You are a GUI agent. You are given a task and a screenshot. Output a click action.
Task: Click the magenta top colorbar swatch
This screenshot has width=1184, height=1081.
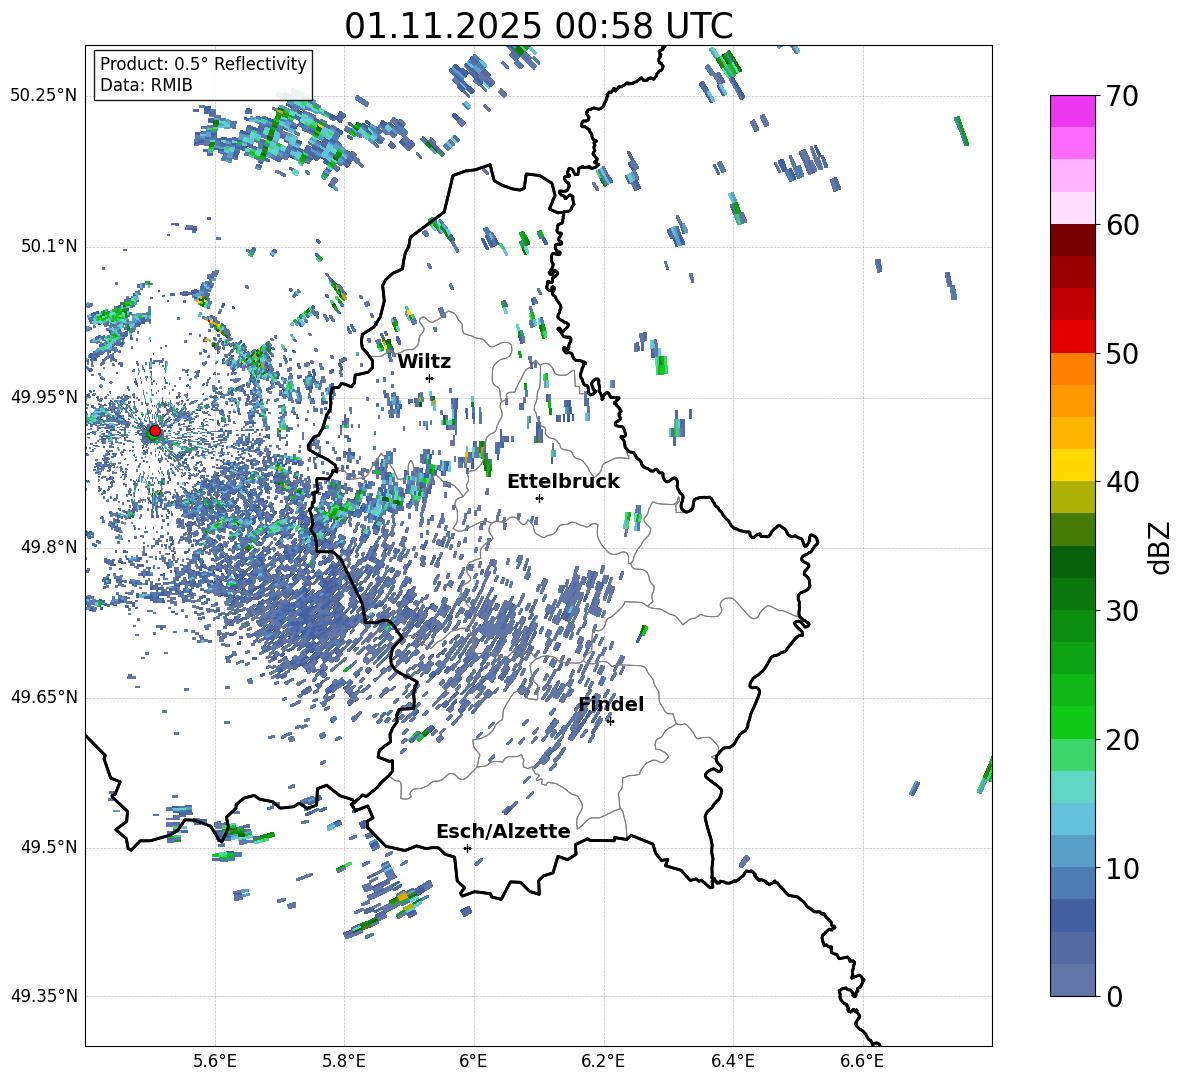point(1072,111)
